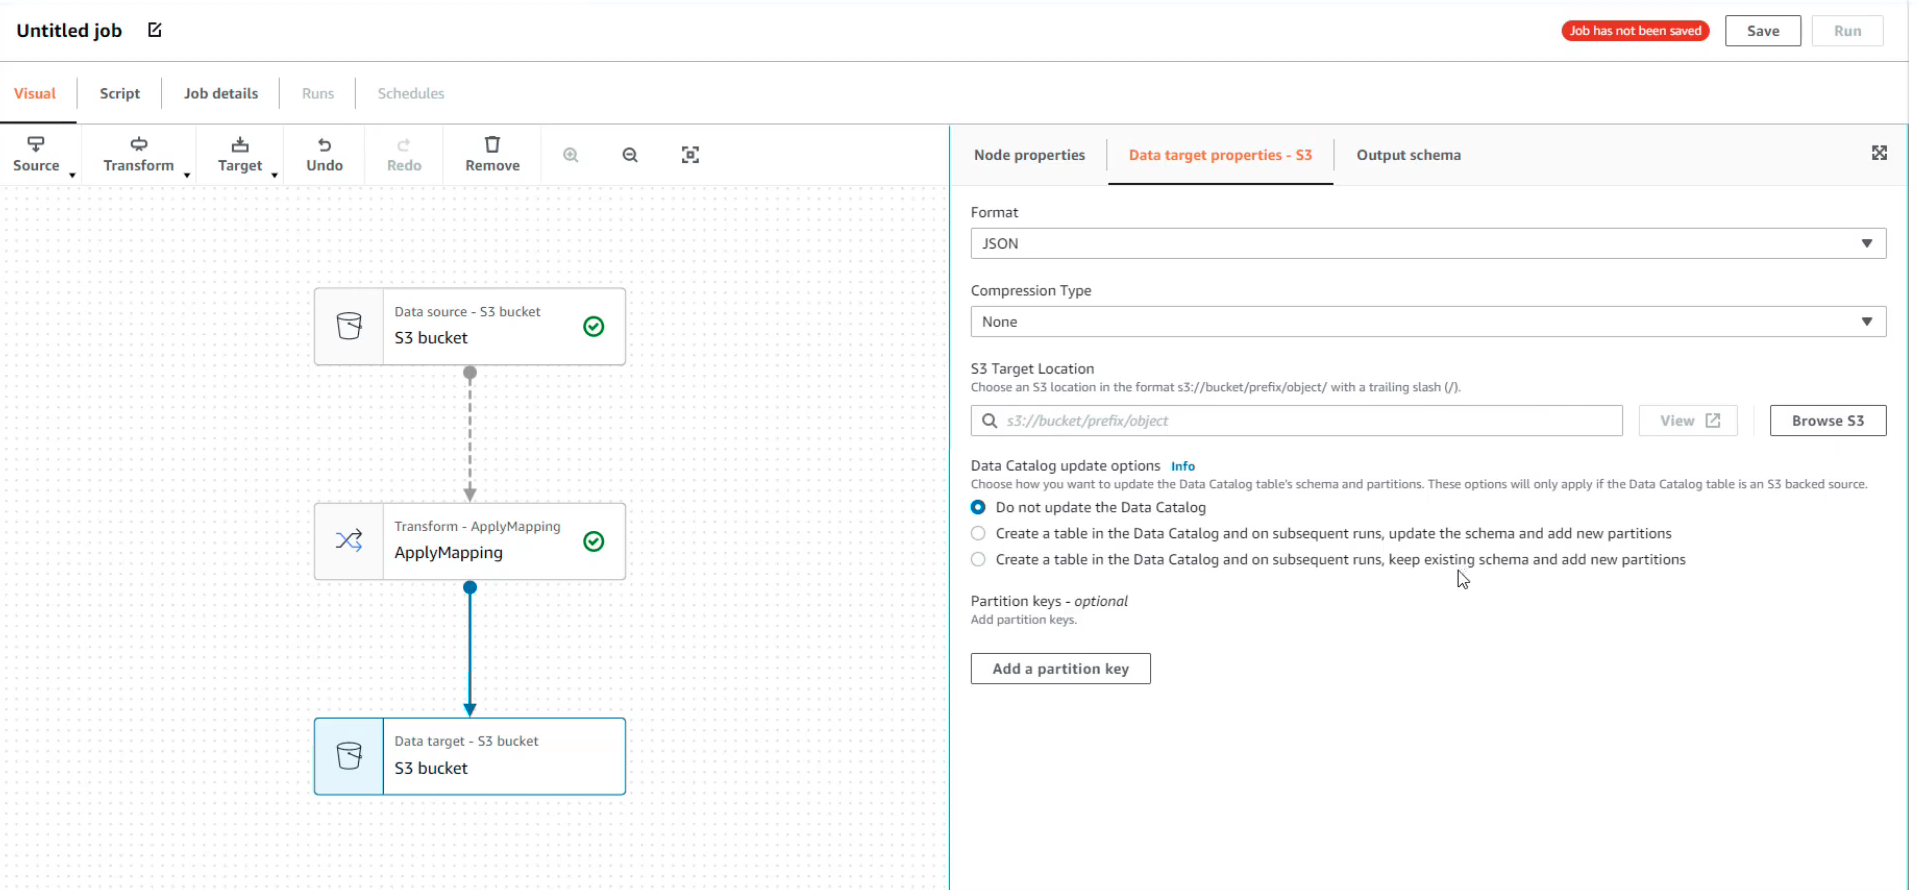Select the ApplyMapping shuffle icon

pos(349,541)
